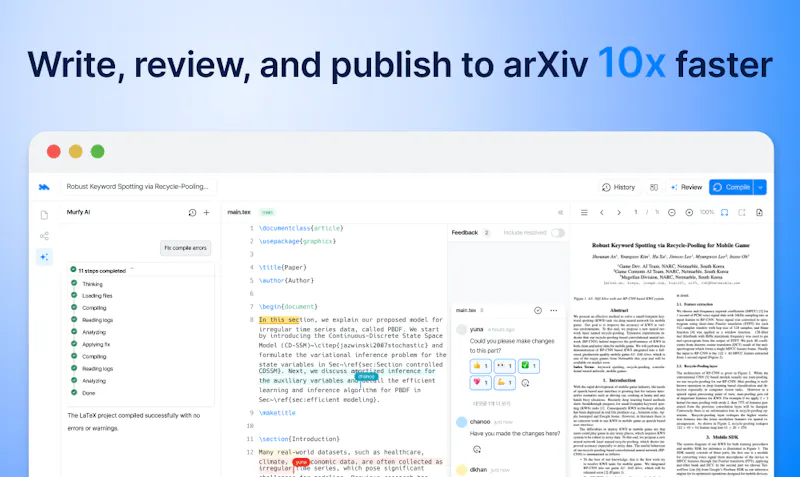Click the PDF paper title heading

(670, 245)
